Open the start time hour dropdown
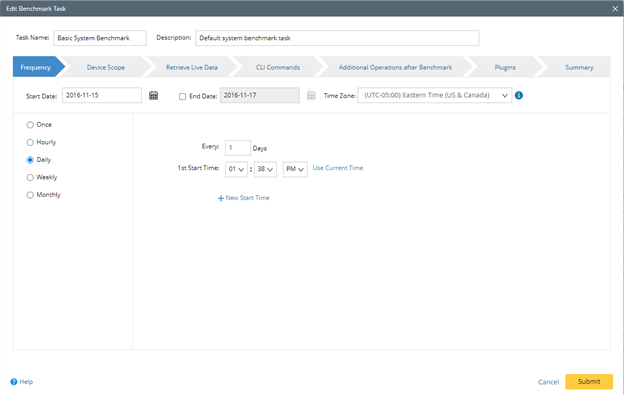 [236, 169]
